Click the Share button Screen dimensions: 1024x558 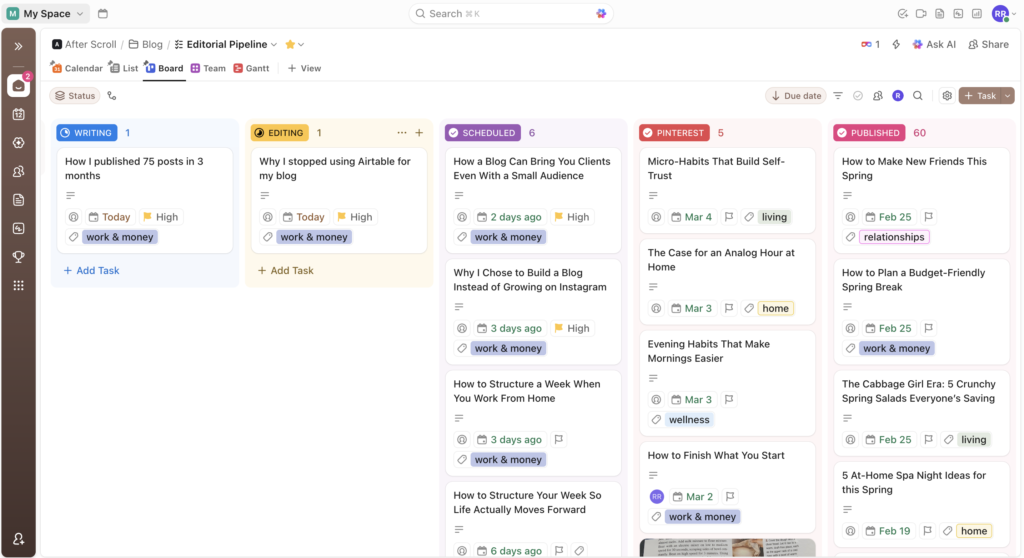tap(988, 44)
